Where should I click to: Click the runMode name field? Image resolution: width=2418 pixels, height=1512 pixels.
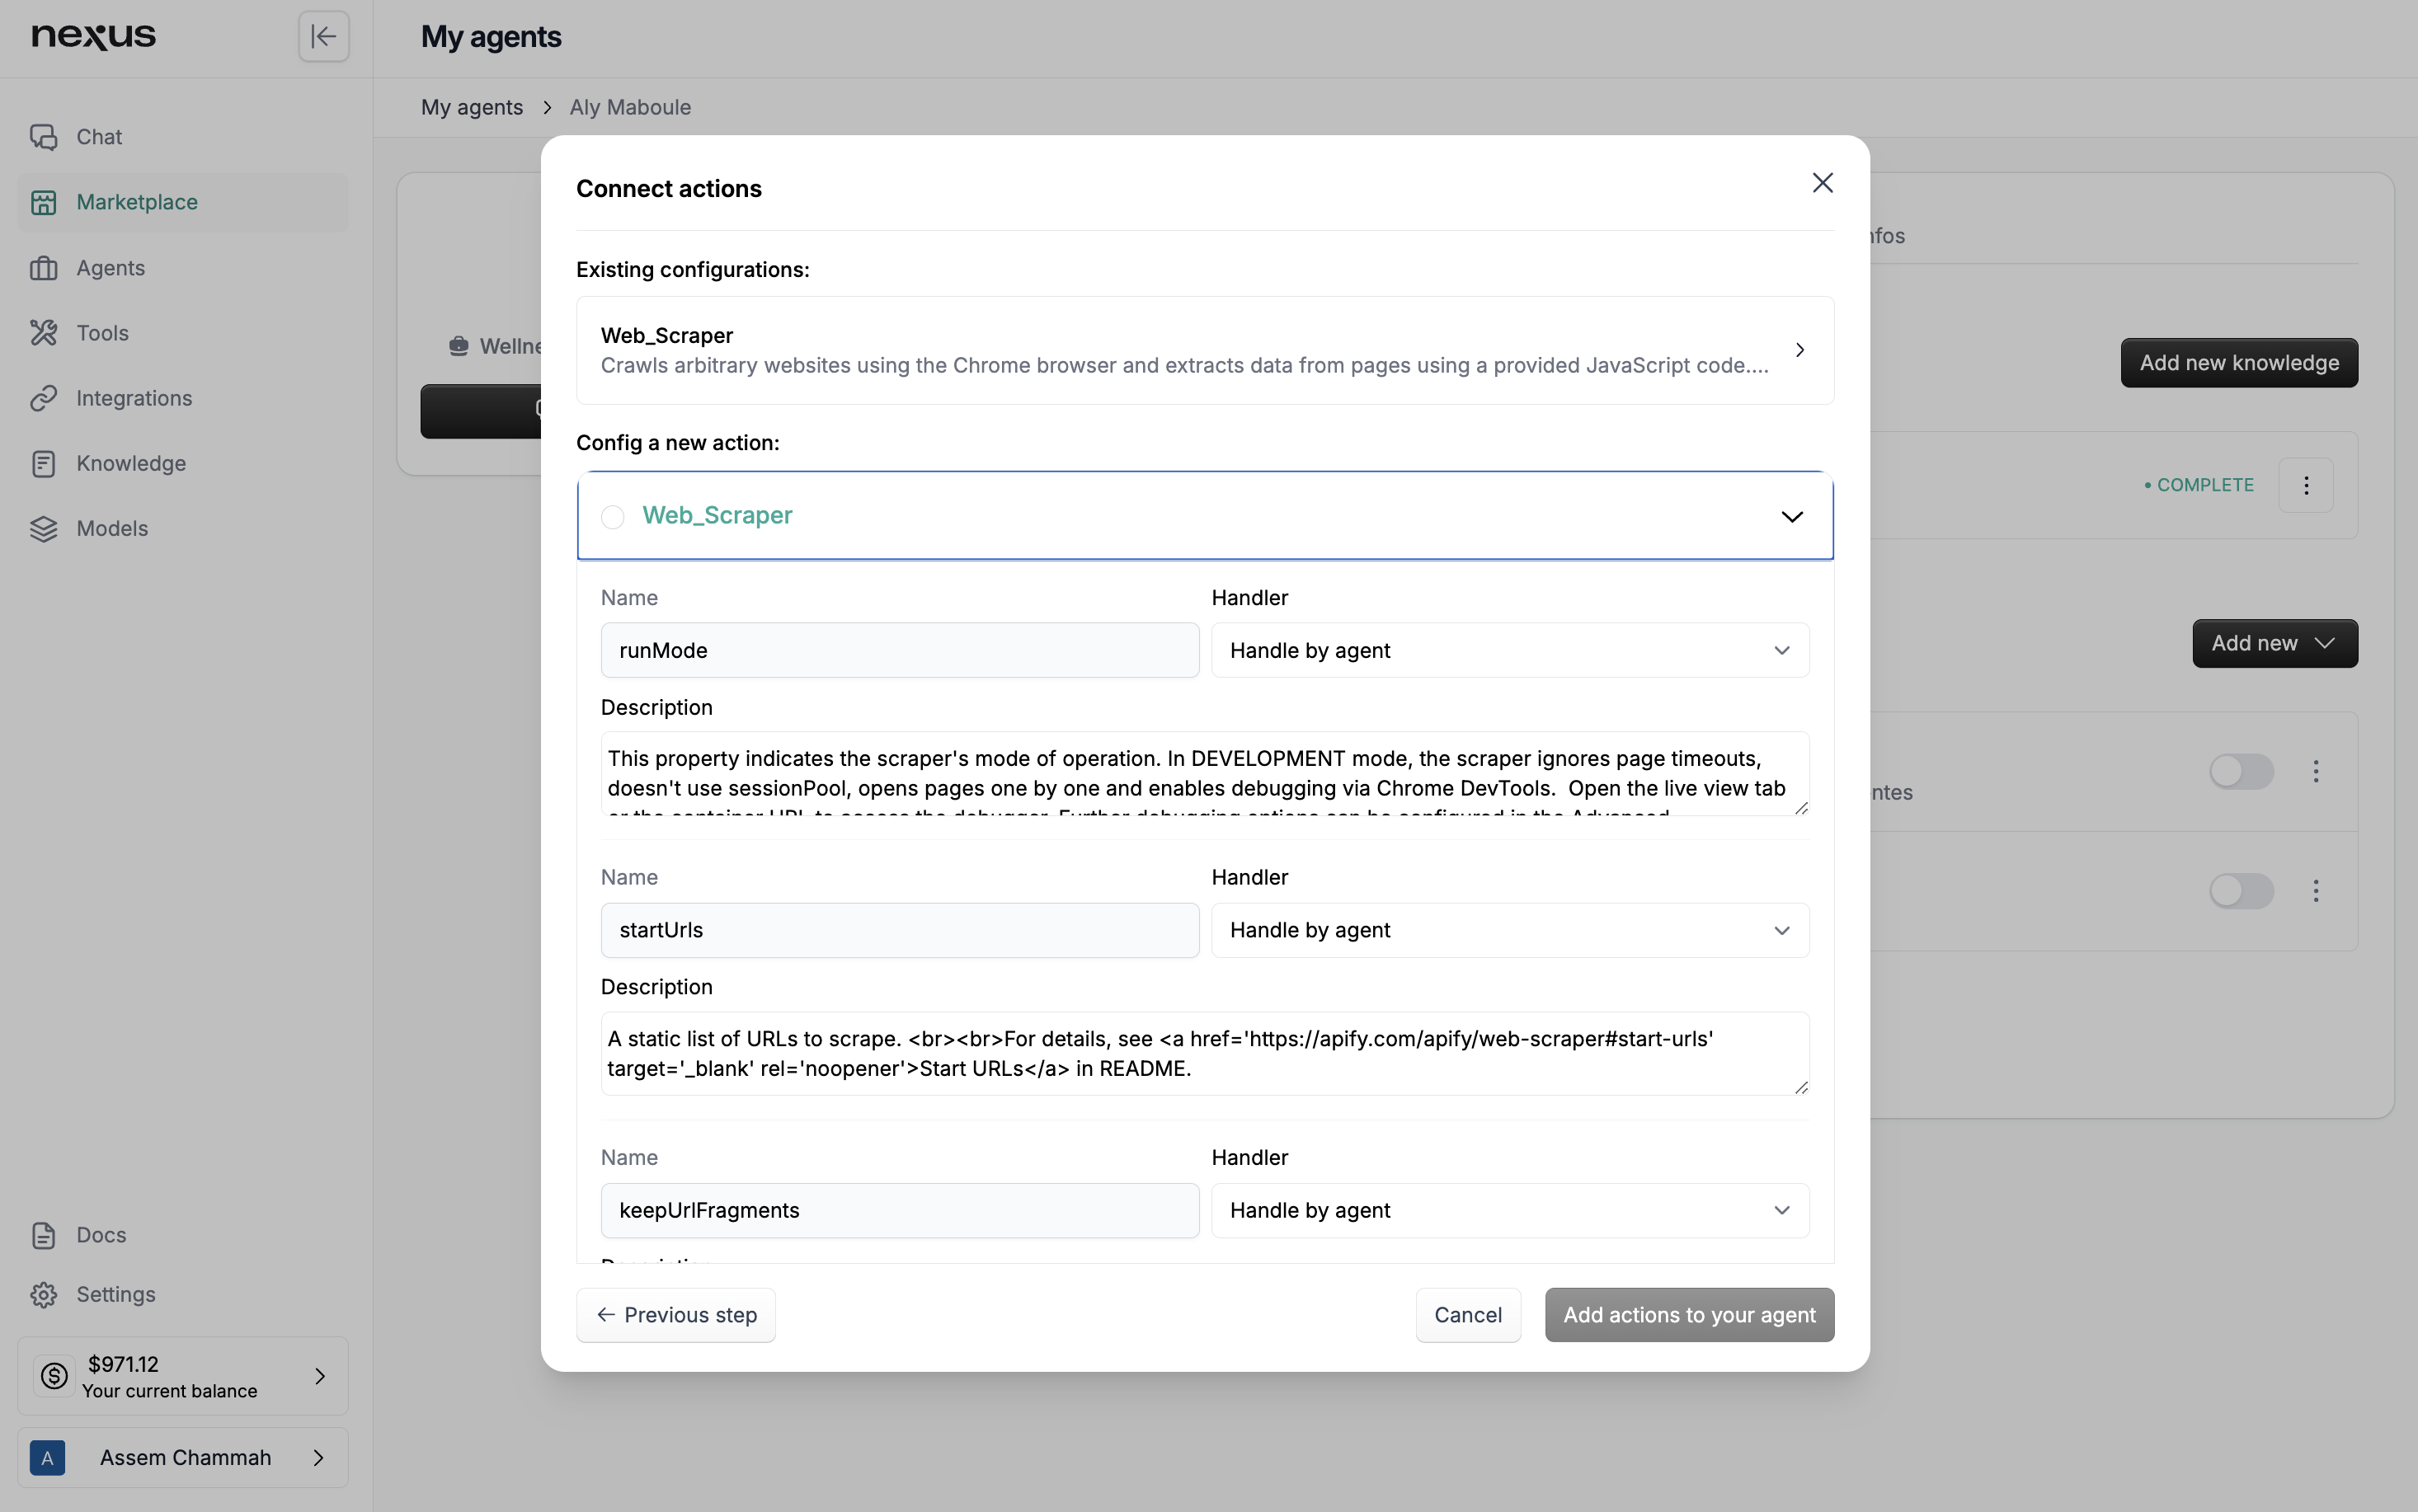pyautogui.click(x=900, y=650)
